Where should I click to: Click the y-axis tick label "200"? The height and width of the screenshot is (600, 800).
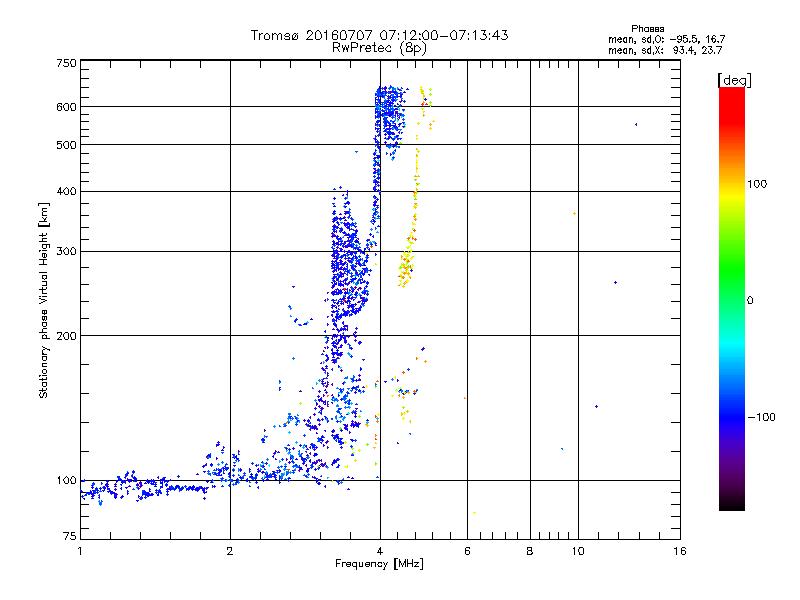pos(66,336)
